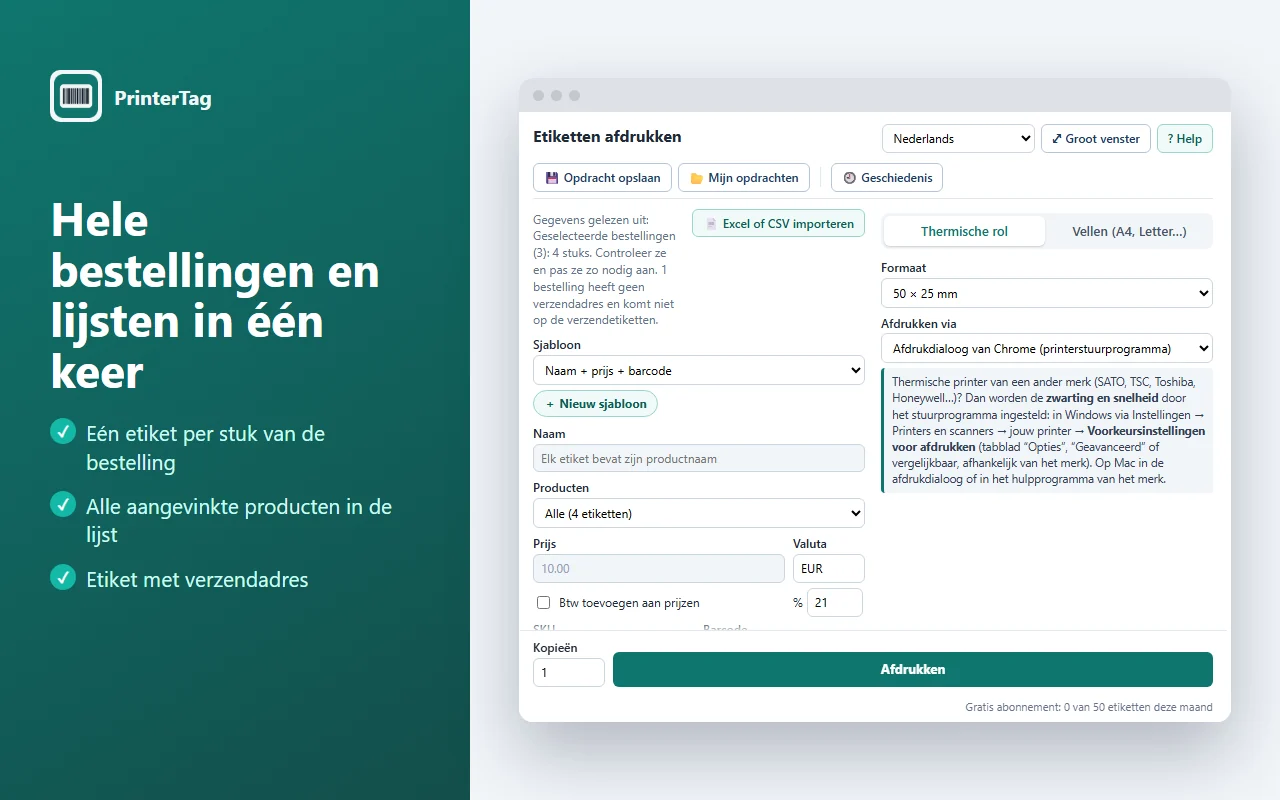The height and width of the screenshot is (800, 1280).
Task: Open the Geschiedenis history button
Action: click(x=887, y=178)
